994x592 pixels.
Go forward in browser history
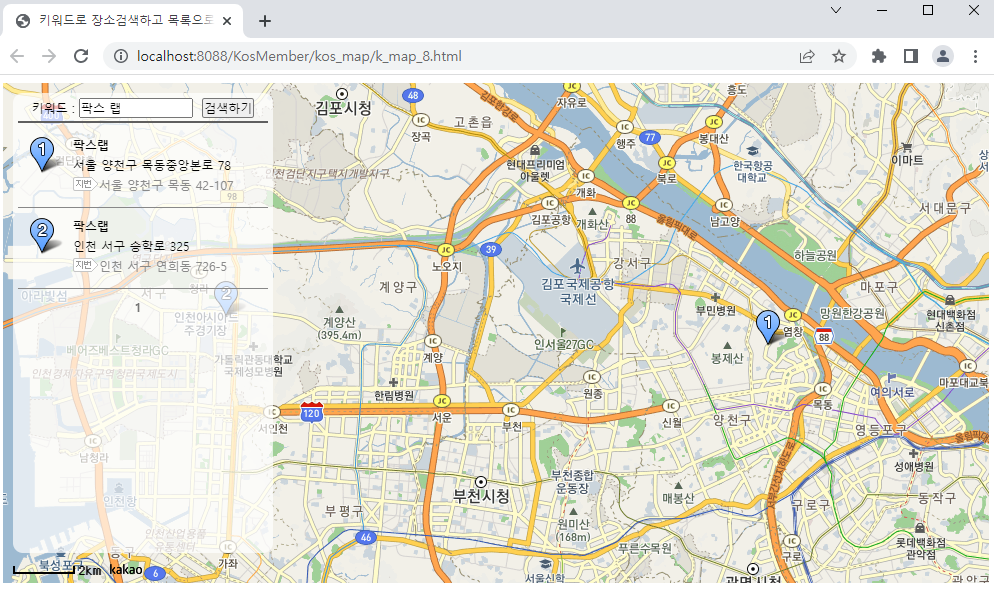pos(49,56)
